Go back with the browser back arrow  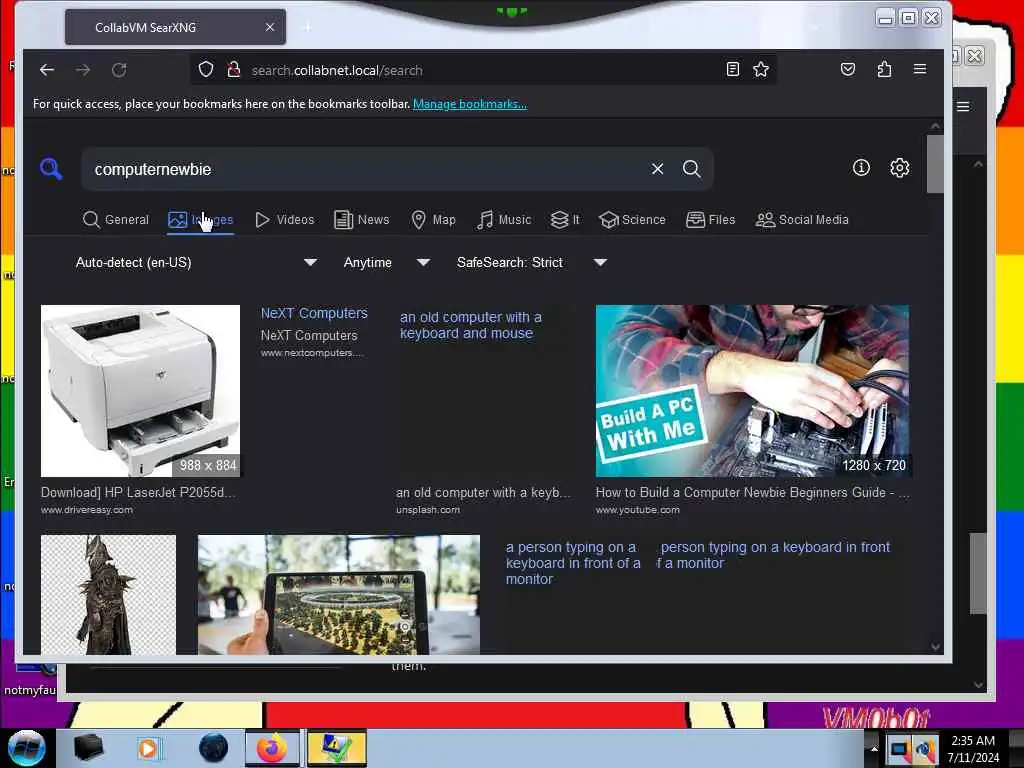[x=47, y=70]
